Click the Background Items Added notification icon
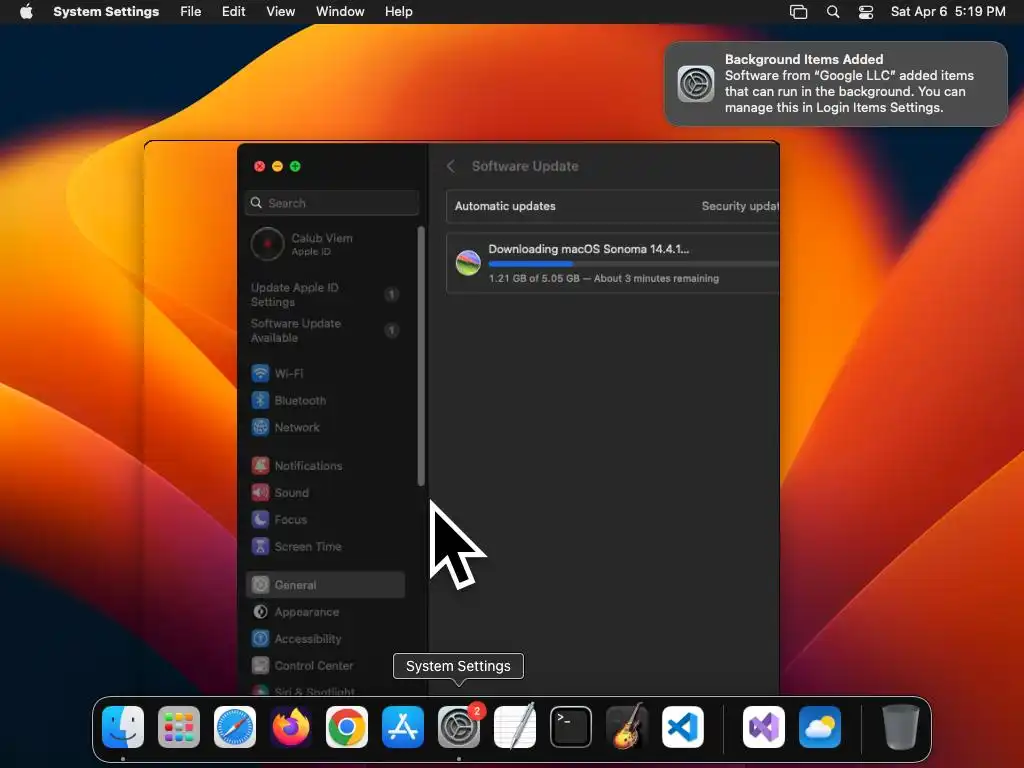This screenshot has height=768, width=1024. pyautogui.click(x=696, y=84)
